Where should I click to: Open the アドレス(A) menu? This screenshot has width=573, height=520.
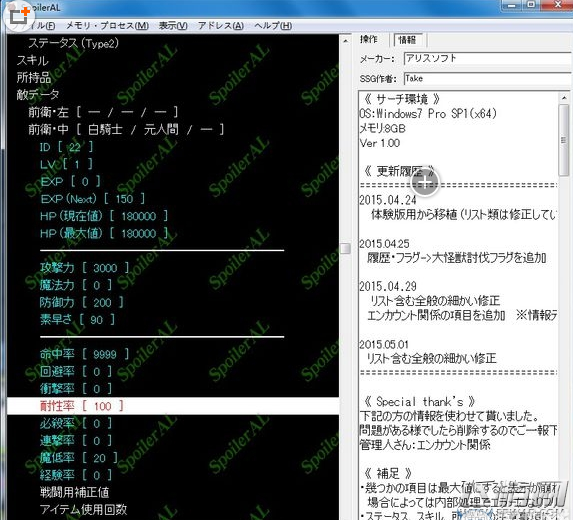click(x=221, y=26)
